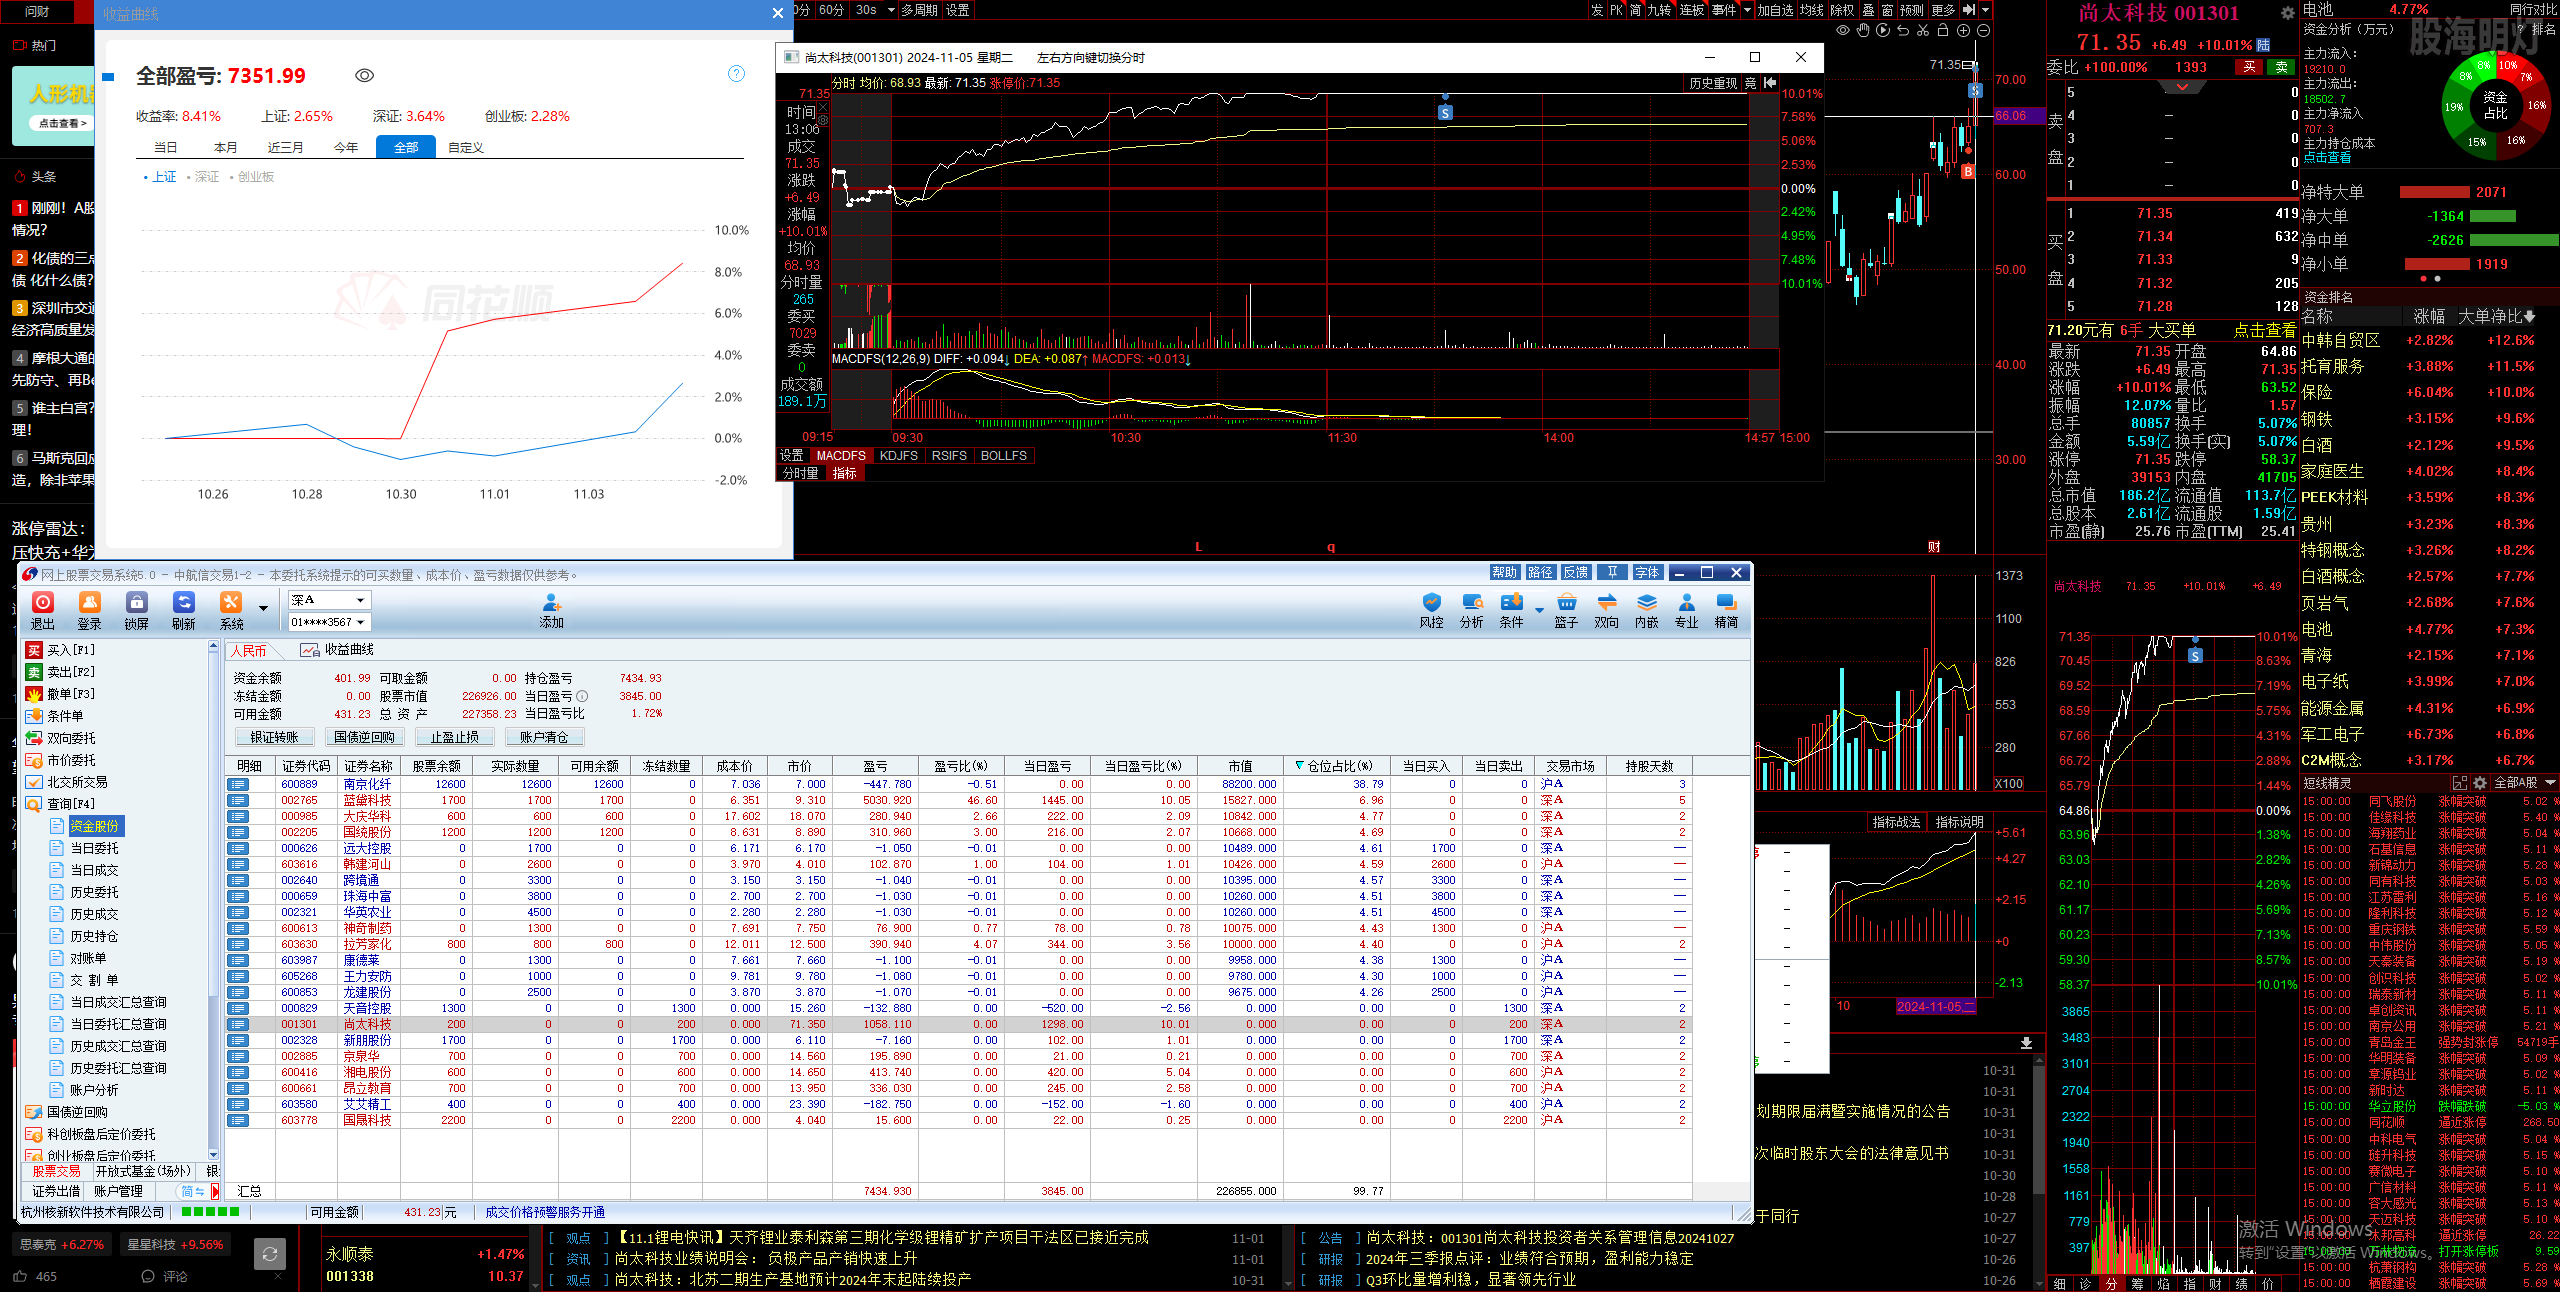The image size is (2560, 1292).
Task: Click the 账户清仓 button
Action: (x=544, y=737)
